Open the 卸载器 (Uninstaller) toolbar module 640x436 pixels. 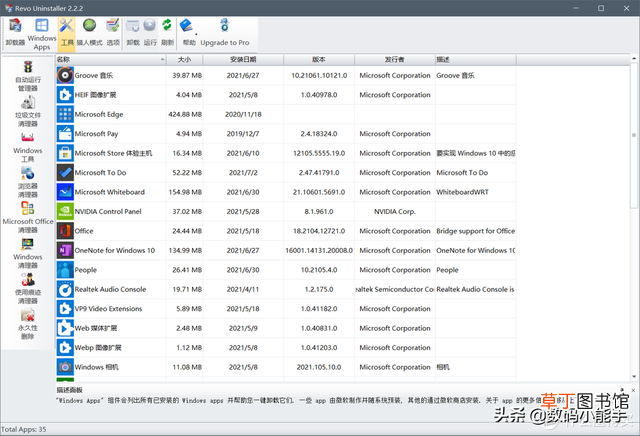[x=15, y=33]
